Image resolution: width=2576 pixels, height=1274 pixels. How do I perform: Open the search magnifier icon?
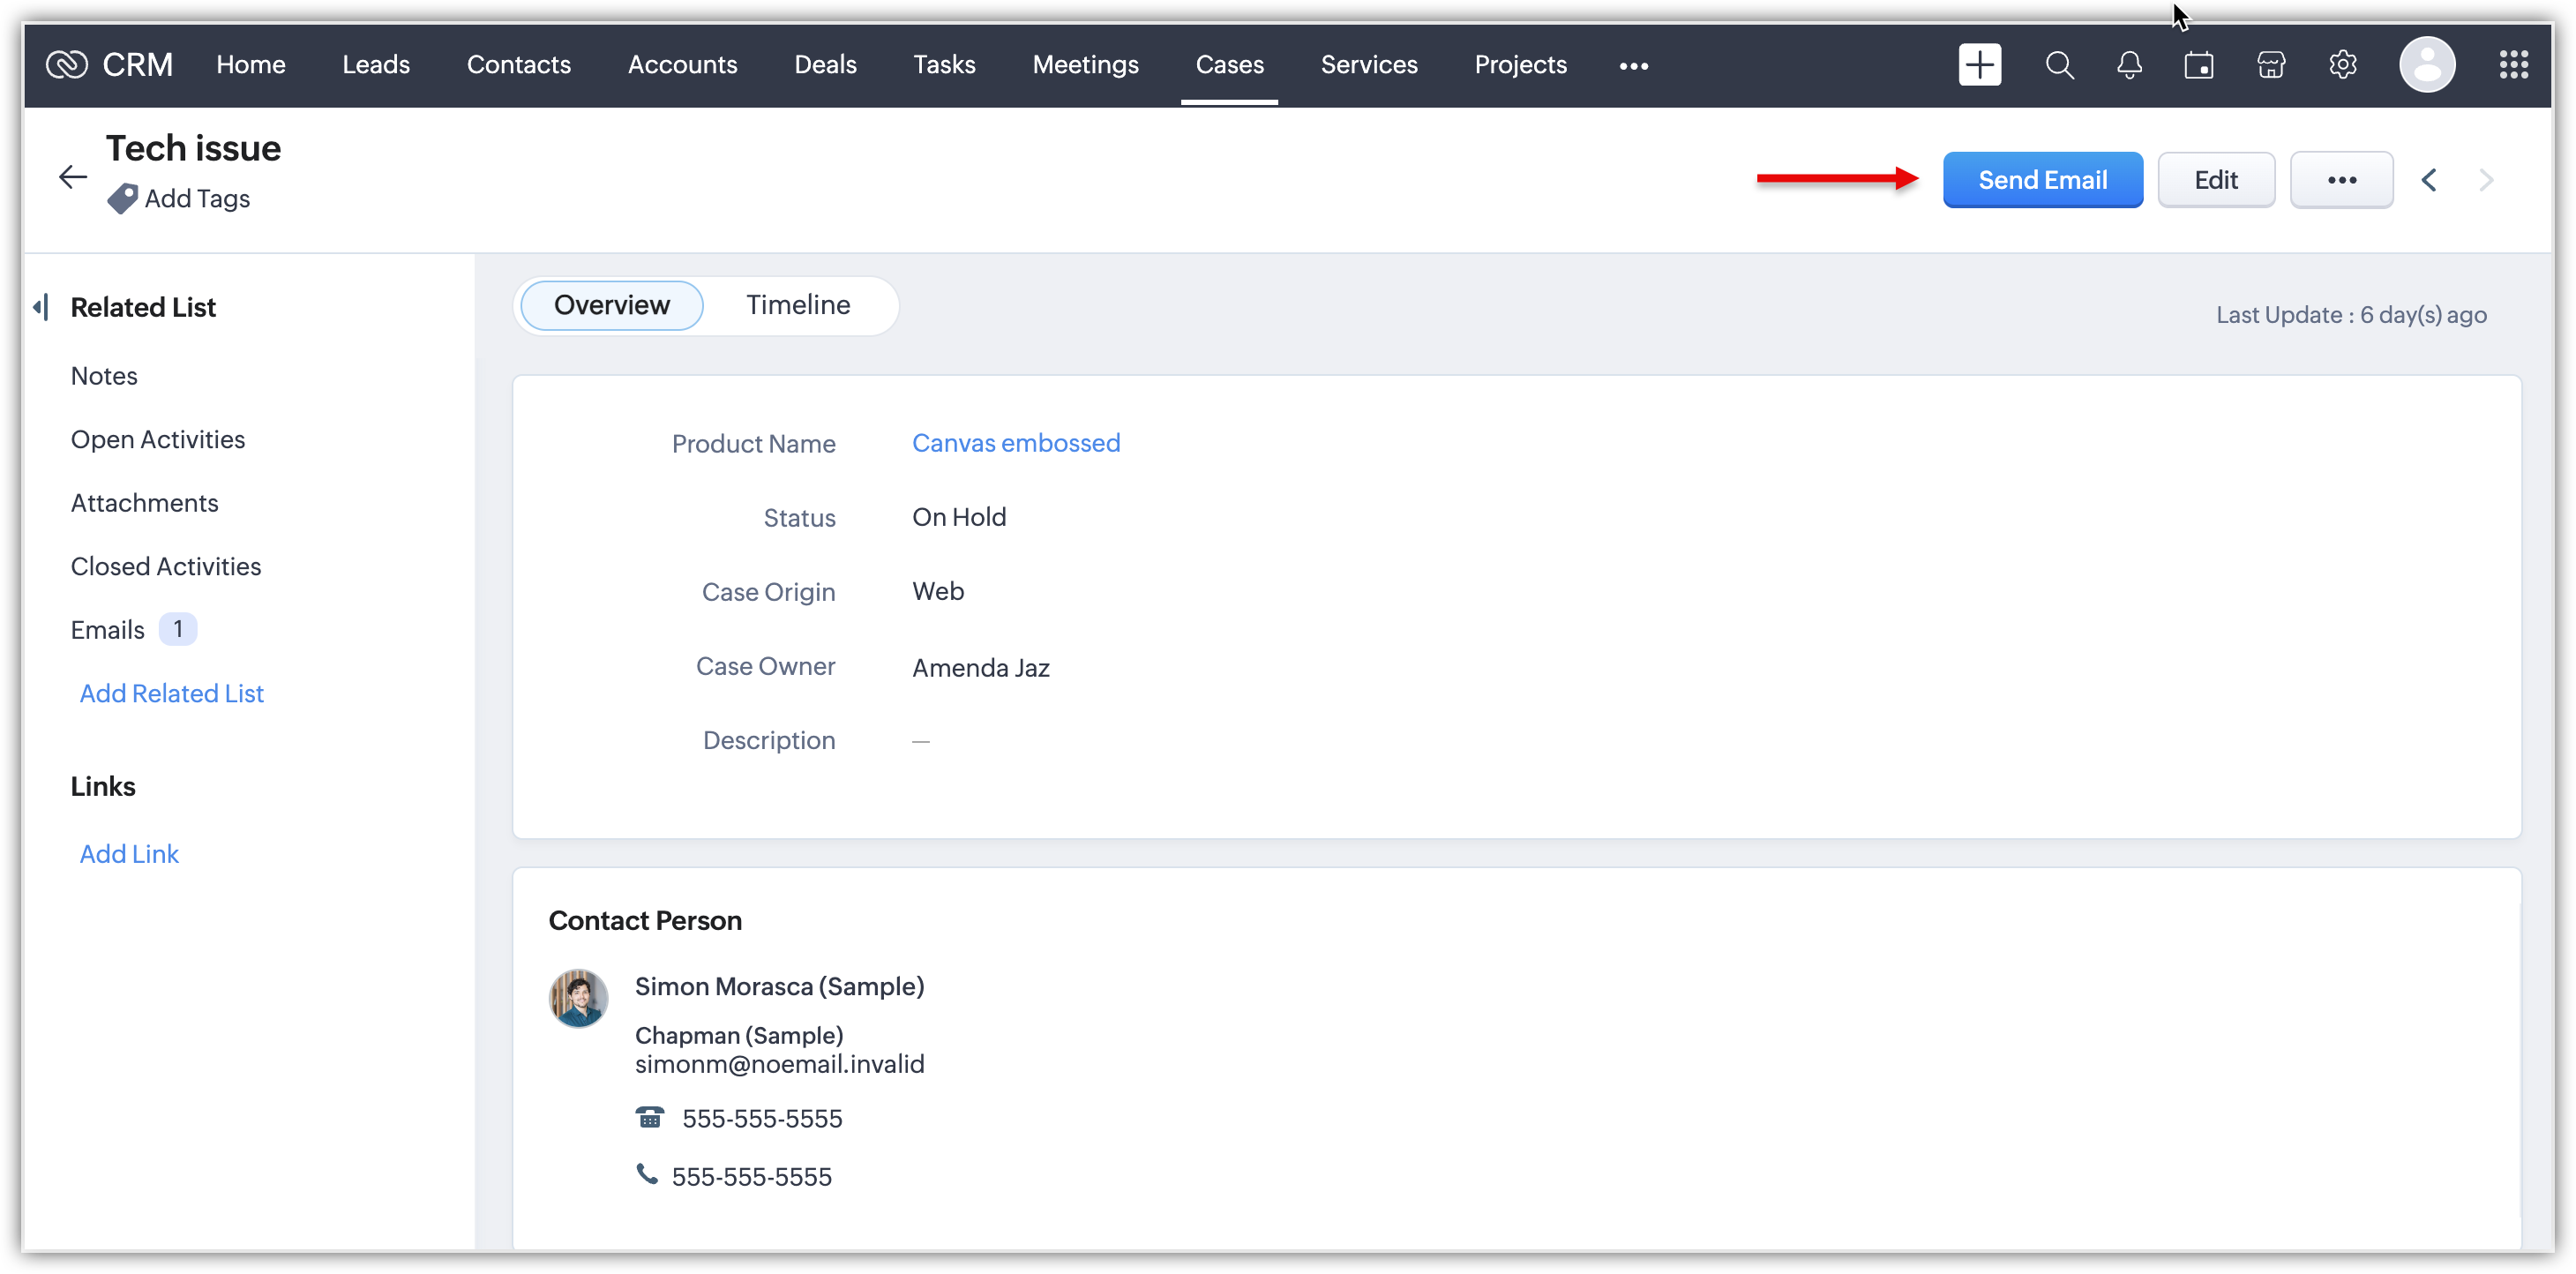2059,65
